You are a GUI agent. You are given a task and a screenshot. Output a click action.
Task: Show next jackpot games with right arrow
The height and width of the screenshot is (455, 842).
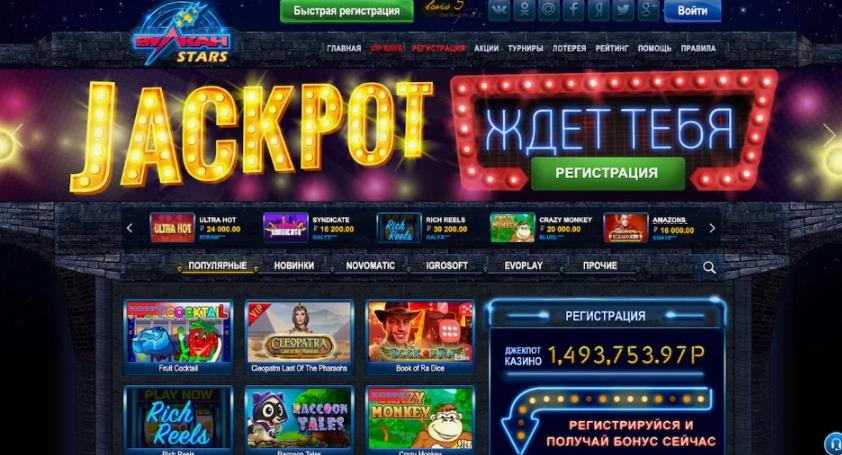click(712, 228)
